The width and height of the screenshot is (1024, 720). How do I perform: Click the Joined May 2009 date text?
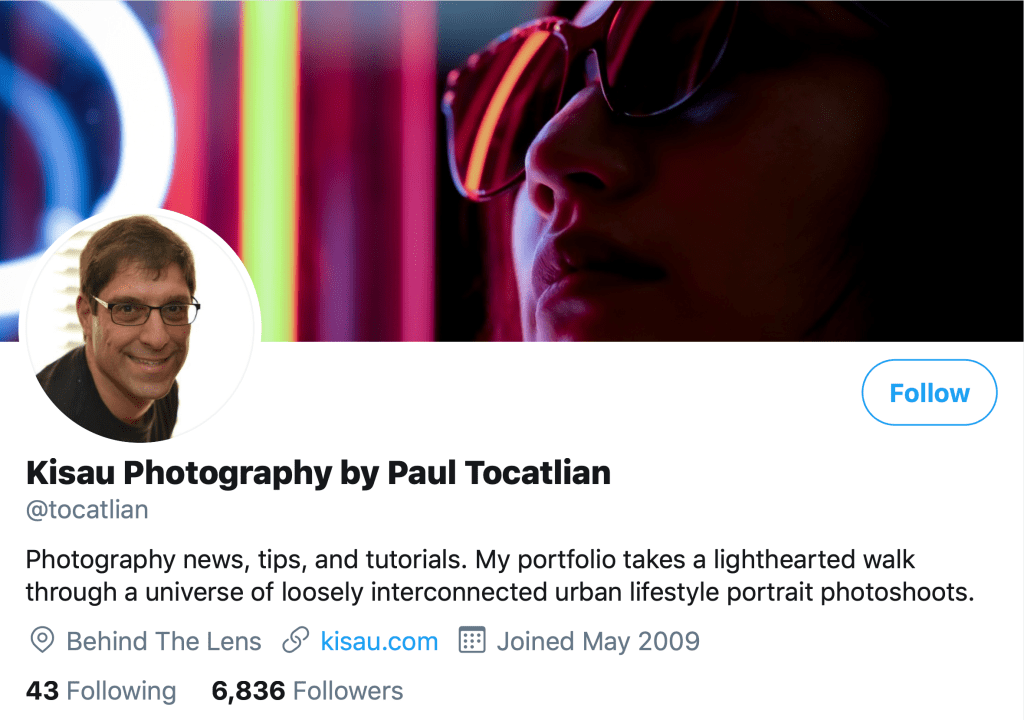point(598,641)
